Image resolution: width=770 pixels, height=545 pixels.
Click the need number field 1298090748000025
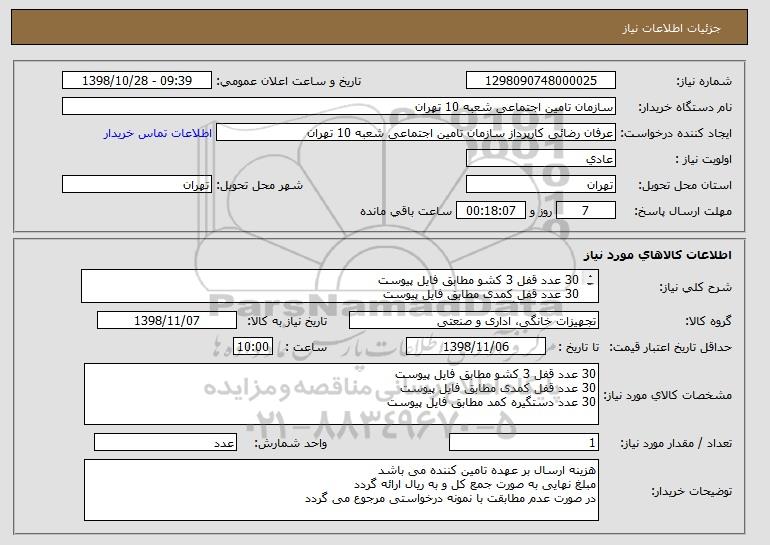click(541, 81)
